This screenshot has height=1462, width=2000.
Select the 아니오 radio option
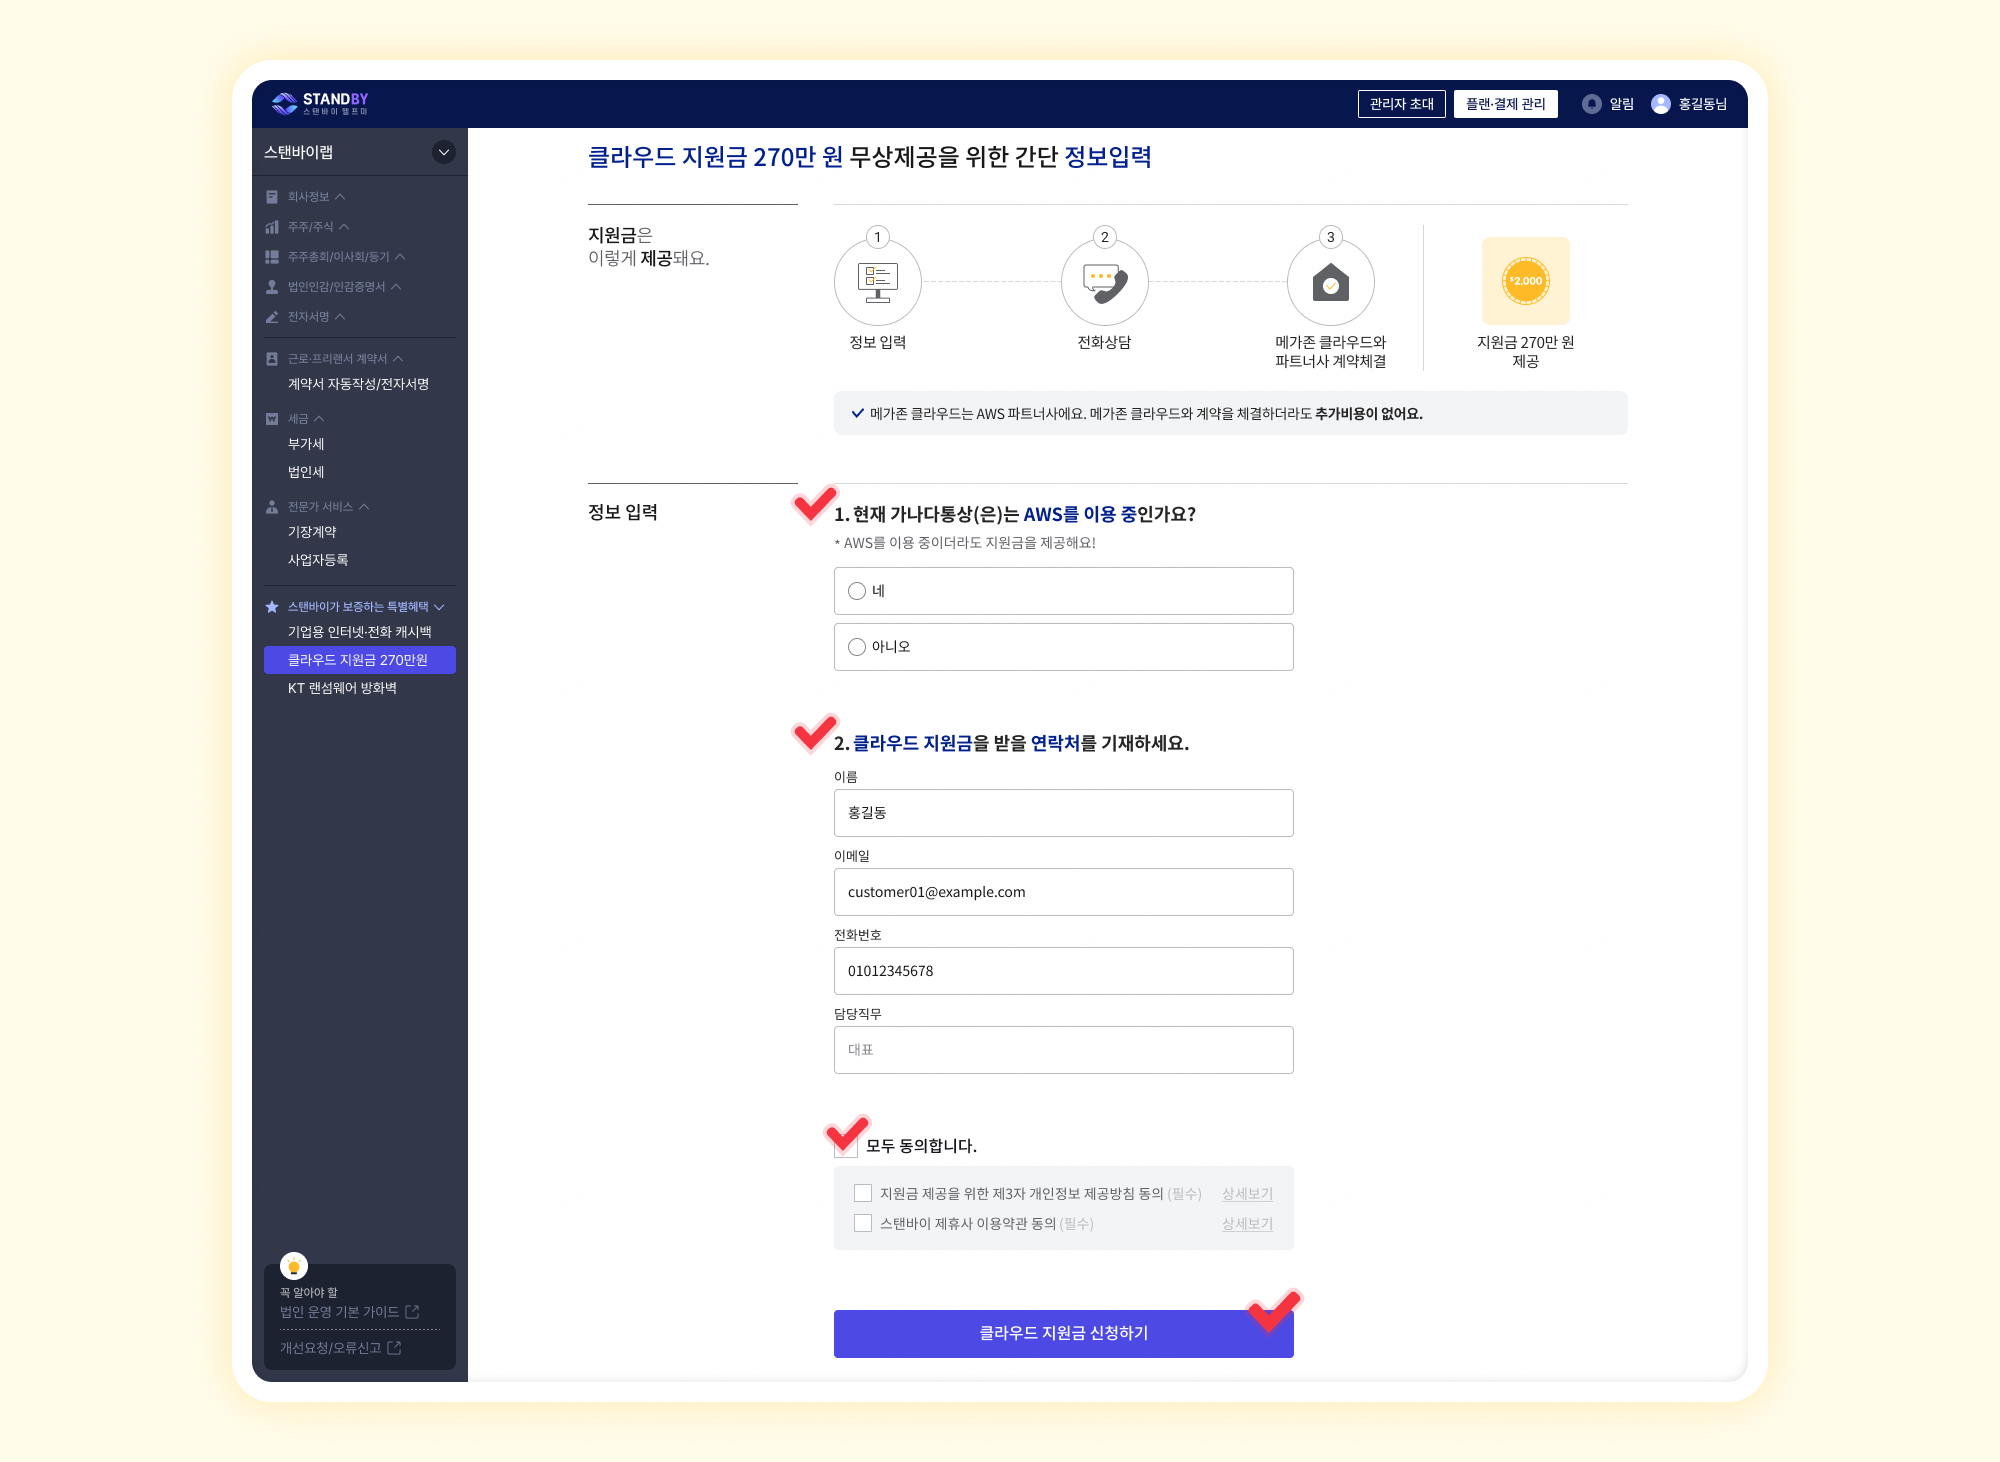(x=857, y=647)
